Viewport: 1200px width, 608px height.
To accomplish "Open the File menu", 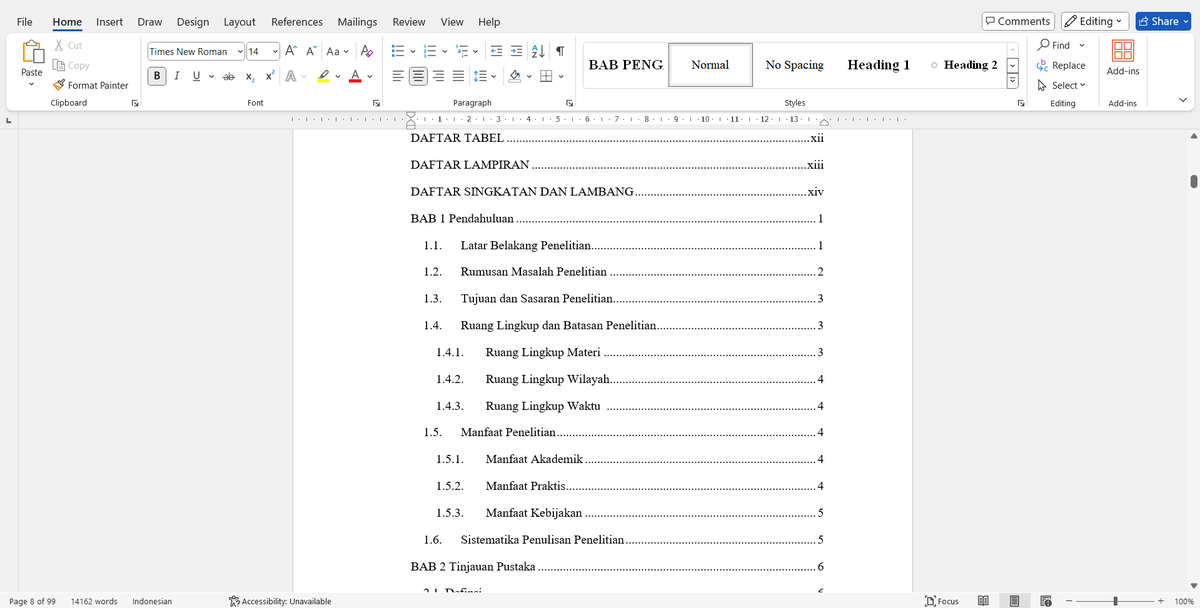I will [24, 21].
